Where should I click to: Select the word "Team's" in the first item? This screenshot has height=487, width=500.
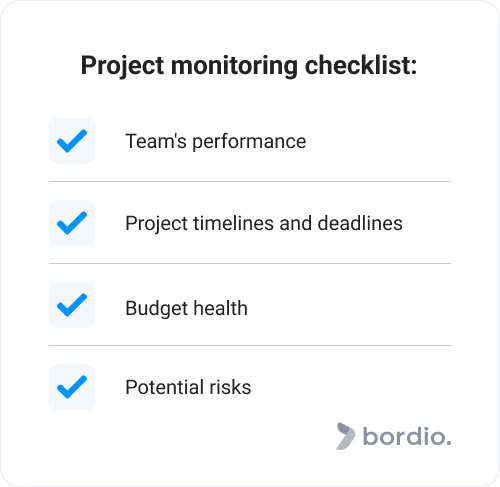pos(156,141)
